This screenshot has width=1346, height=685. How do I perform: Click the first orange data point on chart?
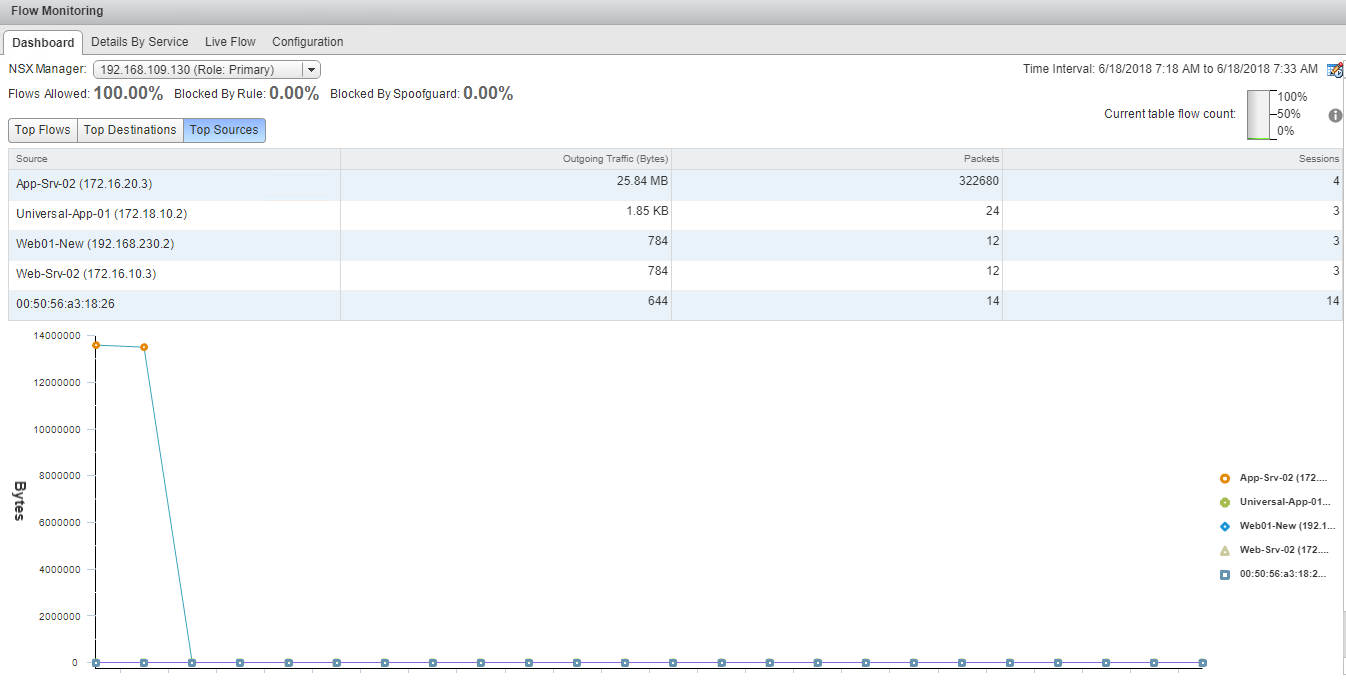tap(96, 345)
